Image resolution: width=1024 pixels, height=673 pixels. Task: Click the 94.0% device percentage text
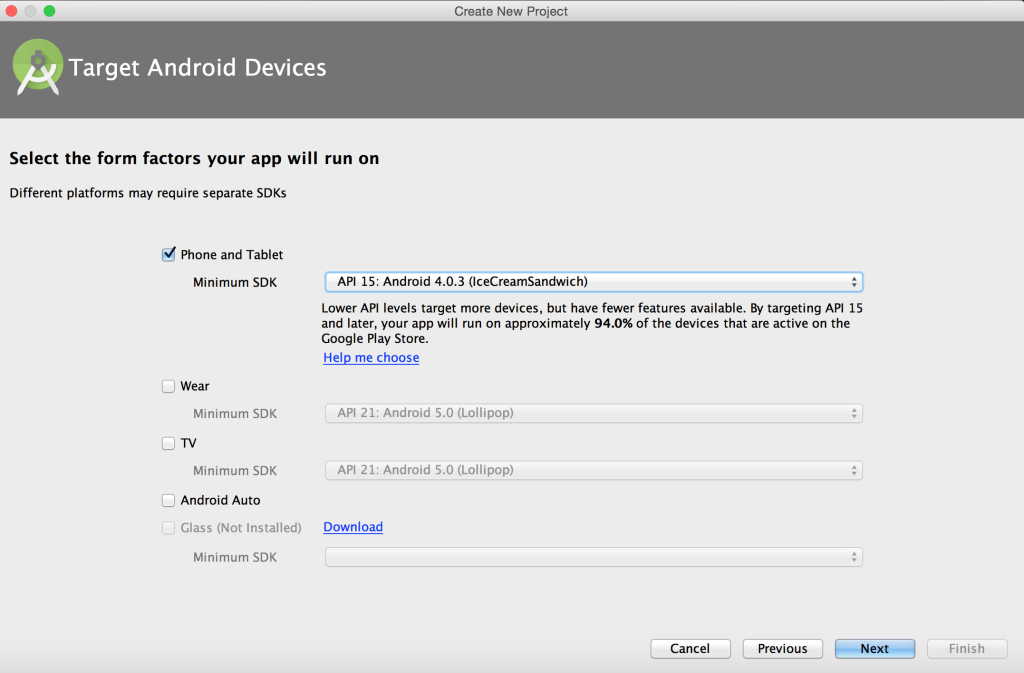pos(613,323)
